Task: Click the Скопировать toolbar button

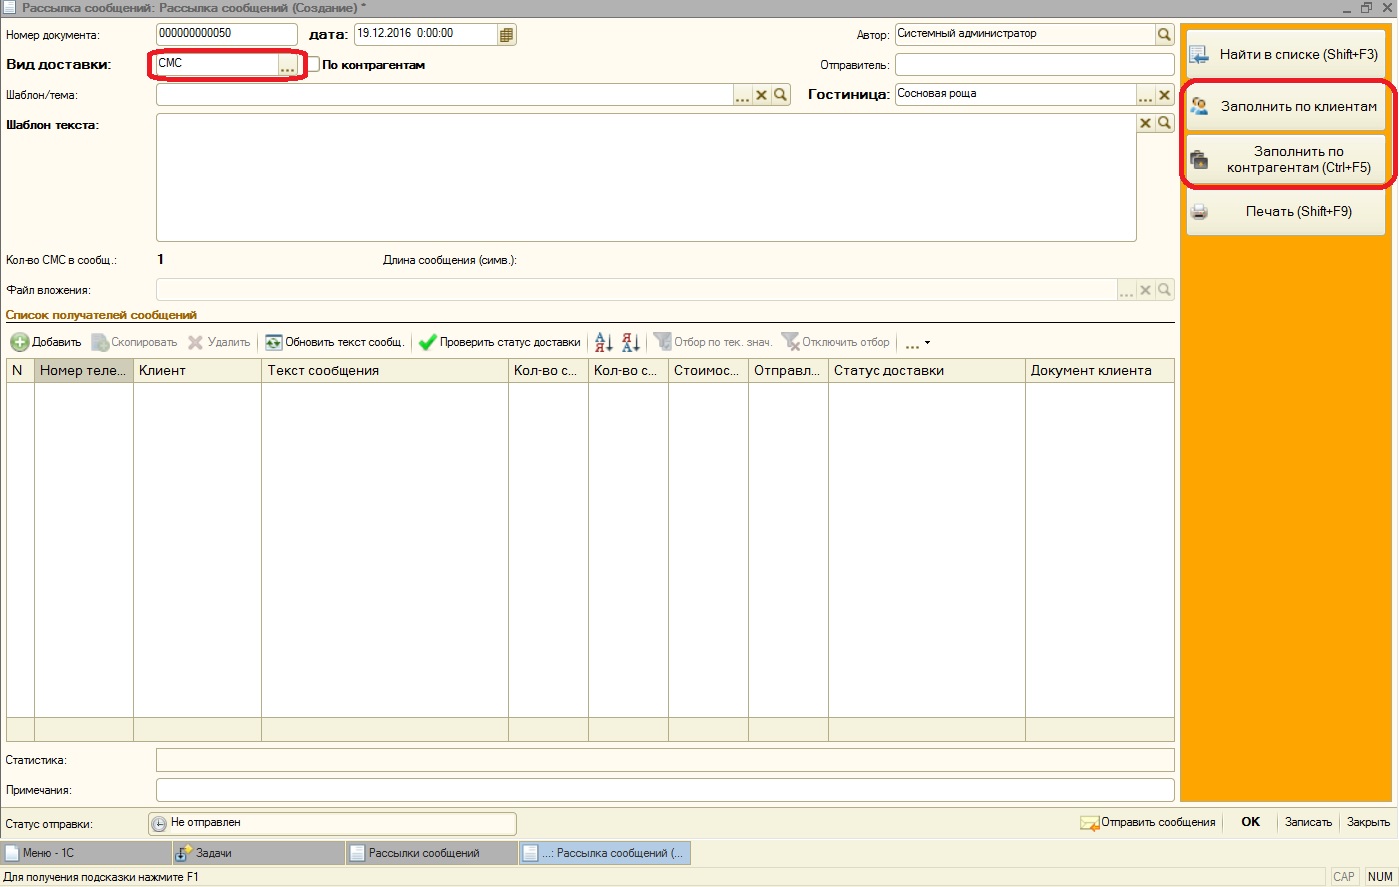Action: [135, 342]
